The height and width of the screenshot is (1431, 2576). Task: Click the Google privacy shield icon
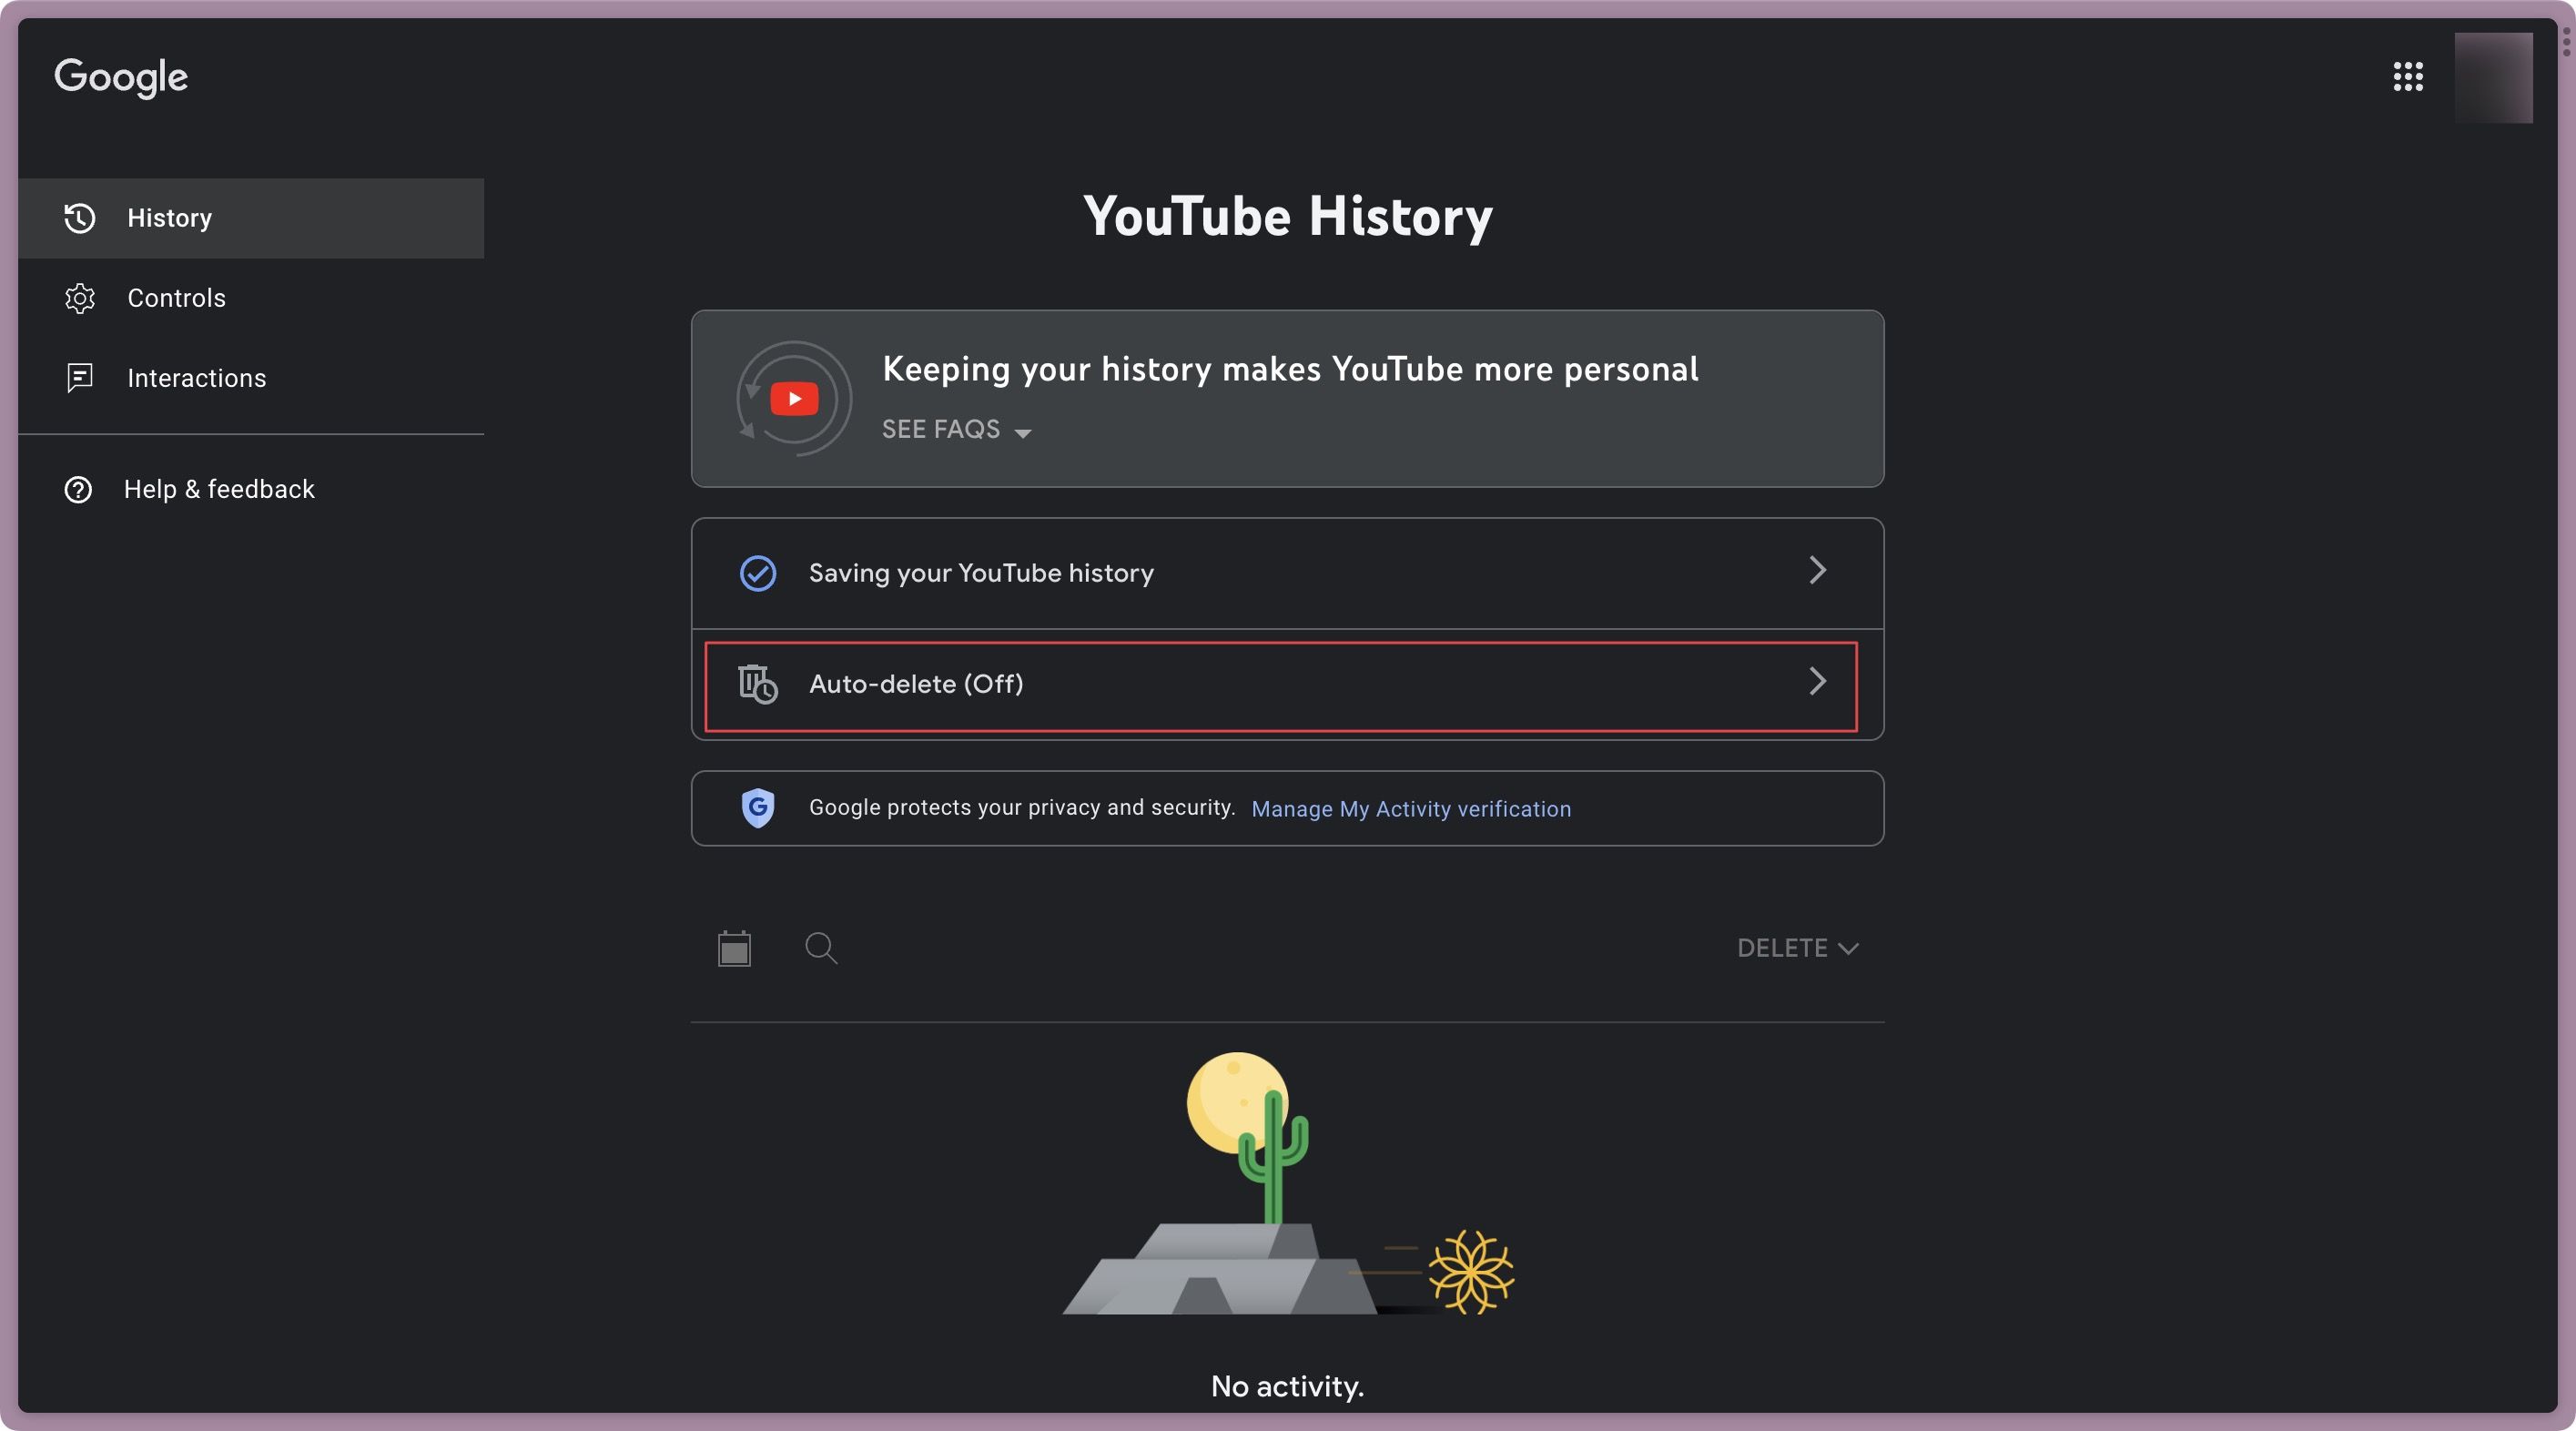click(757, 809)
